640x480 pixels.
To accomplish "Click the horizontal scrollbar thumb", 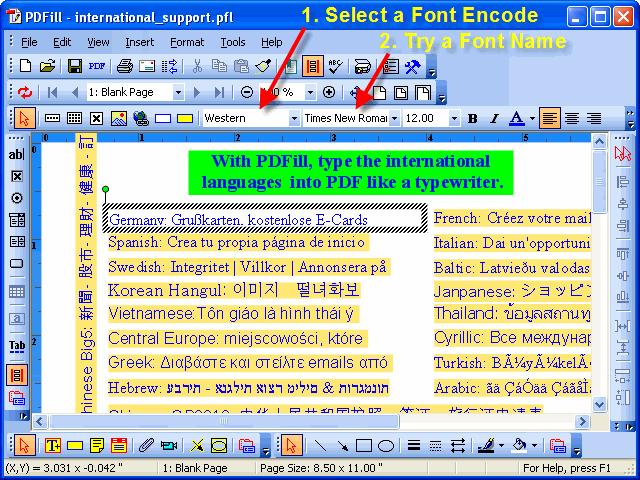I will click(x=224, y=421).
